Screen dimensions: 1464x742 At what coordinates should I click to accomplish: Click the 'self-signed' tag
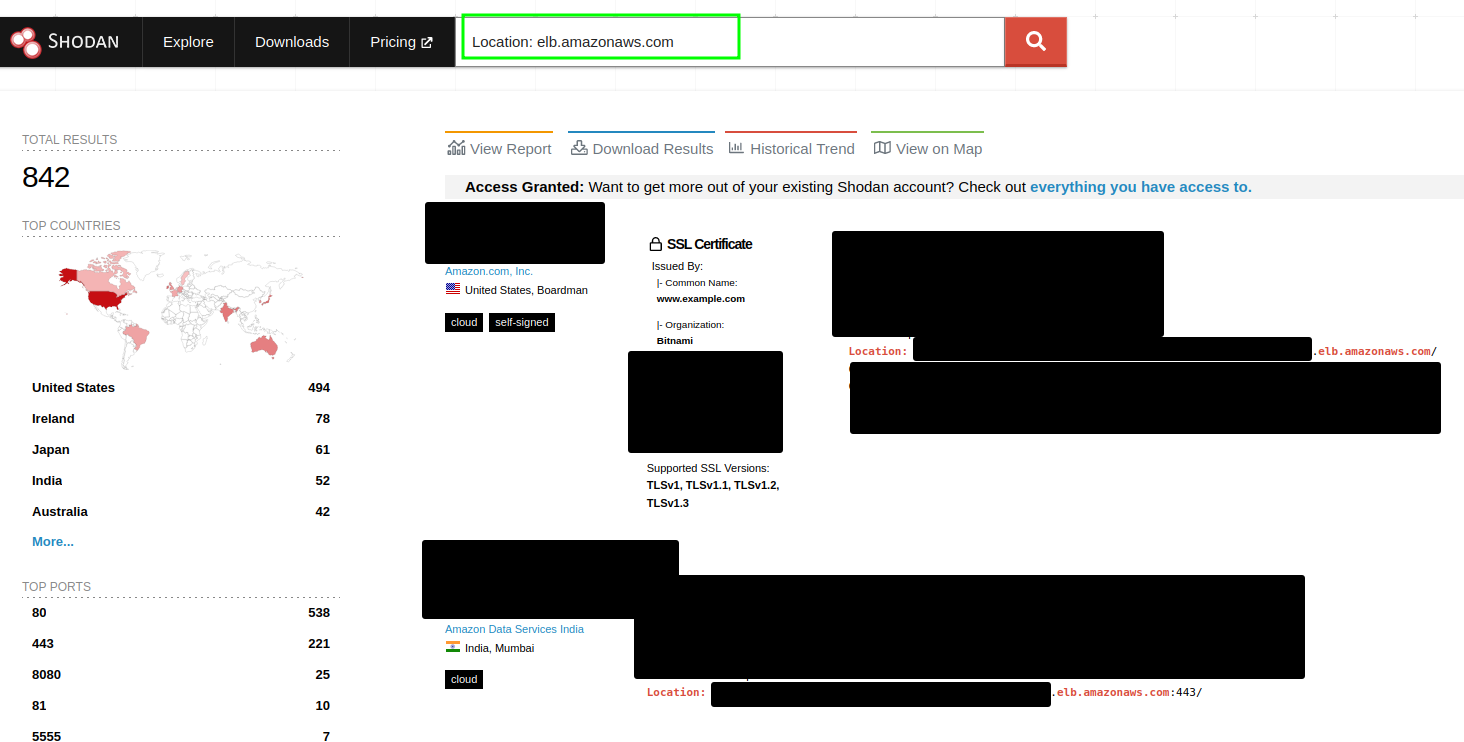(x=521, y=321)
